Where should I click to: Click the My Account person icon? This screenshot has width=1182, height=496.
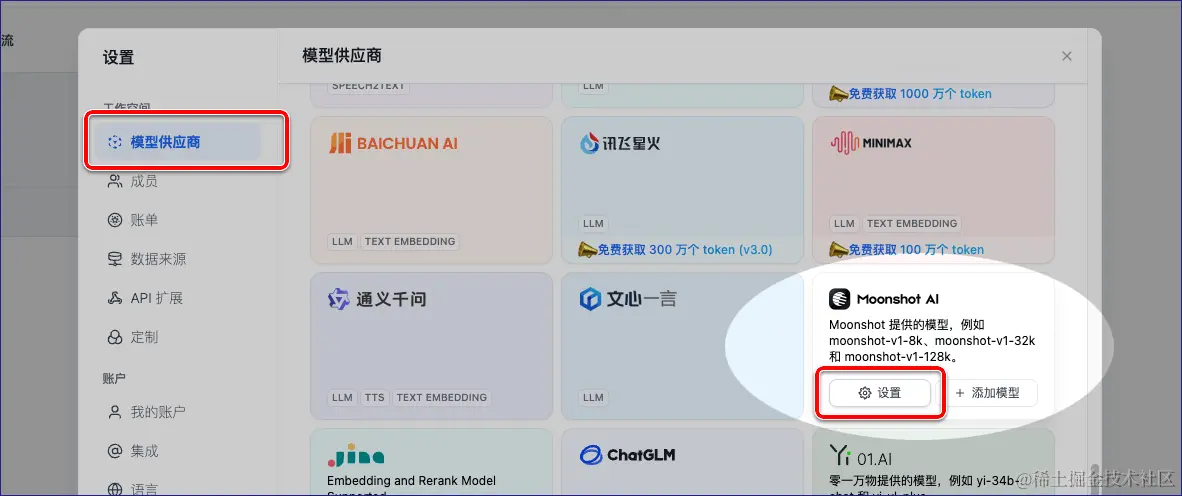point(115,412)
